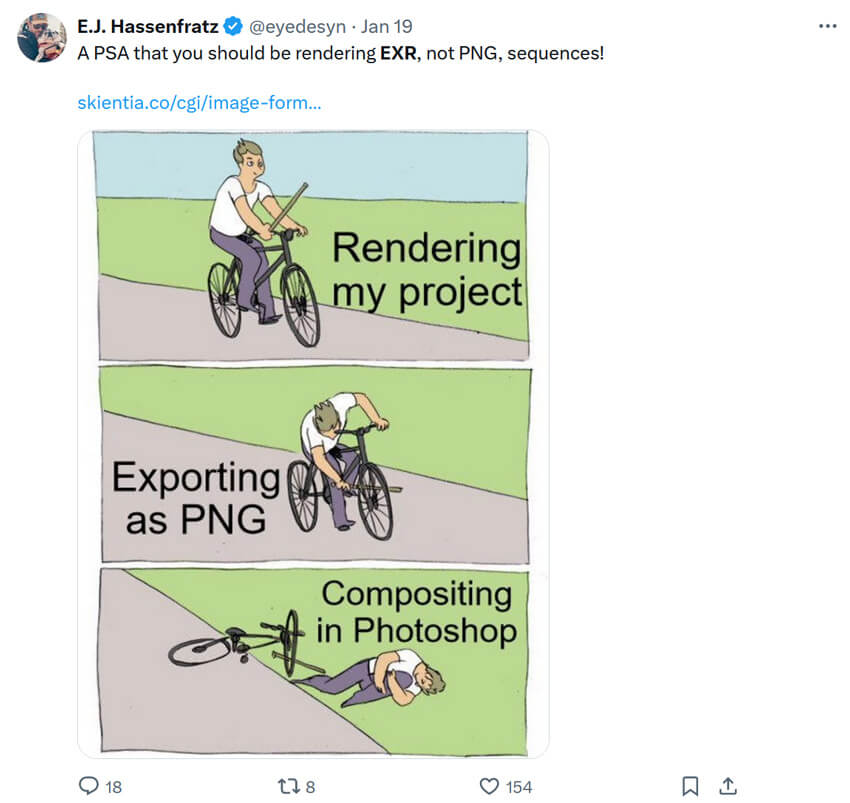View the 8 retweets count
Viewport: 850px width, 803px height.
coord(310,787)
